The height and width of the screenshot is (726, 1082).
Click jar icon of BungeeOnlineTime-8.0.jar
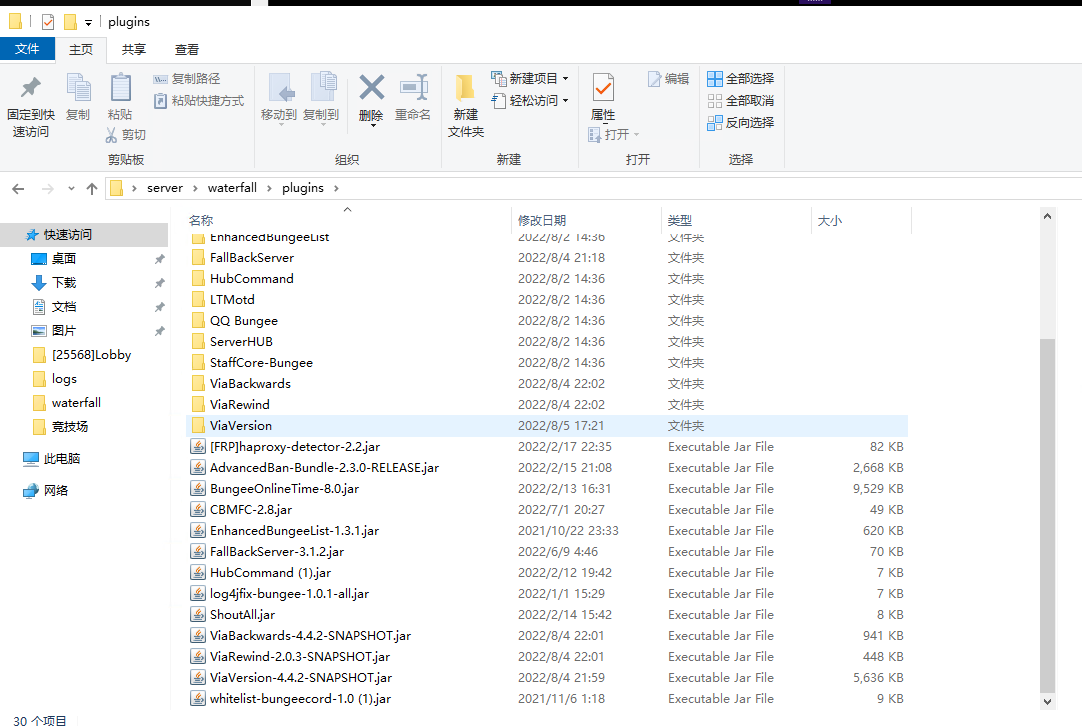click(x=198, y=489)
